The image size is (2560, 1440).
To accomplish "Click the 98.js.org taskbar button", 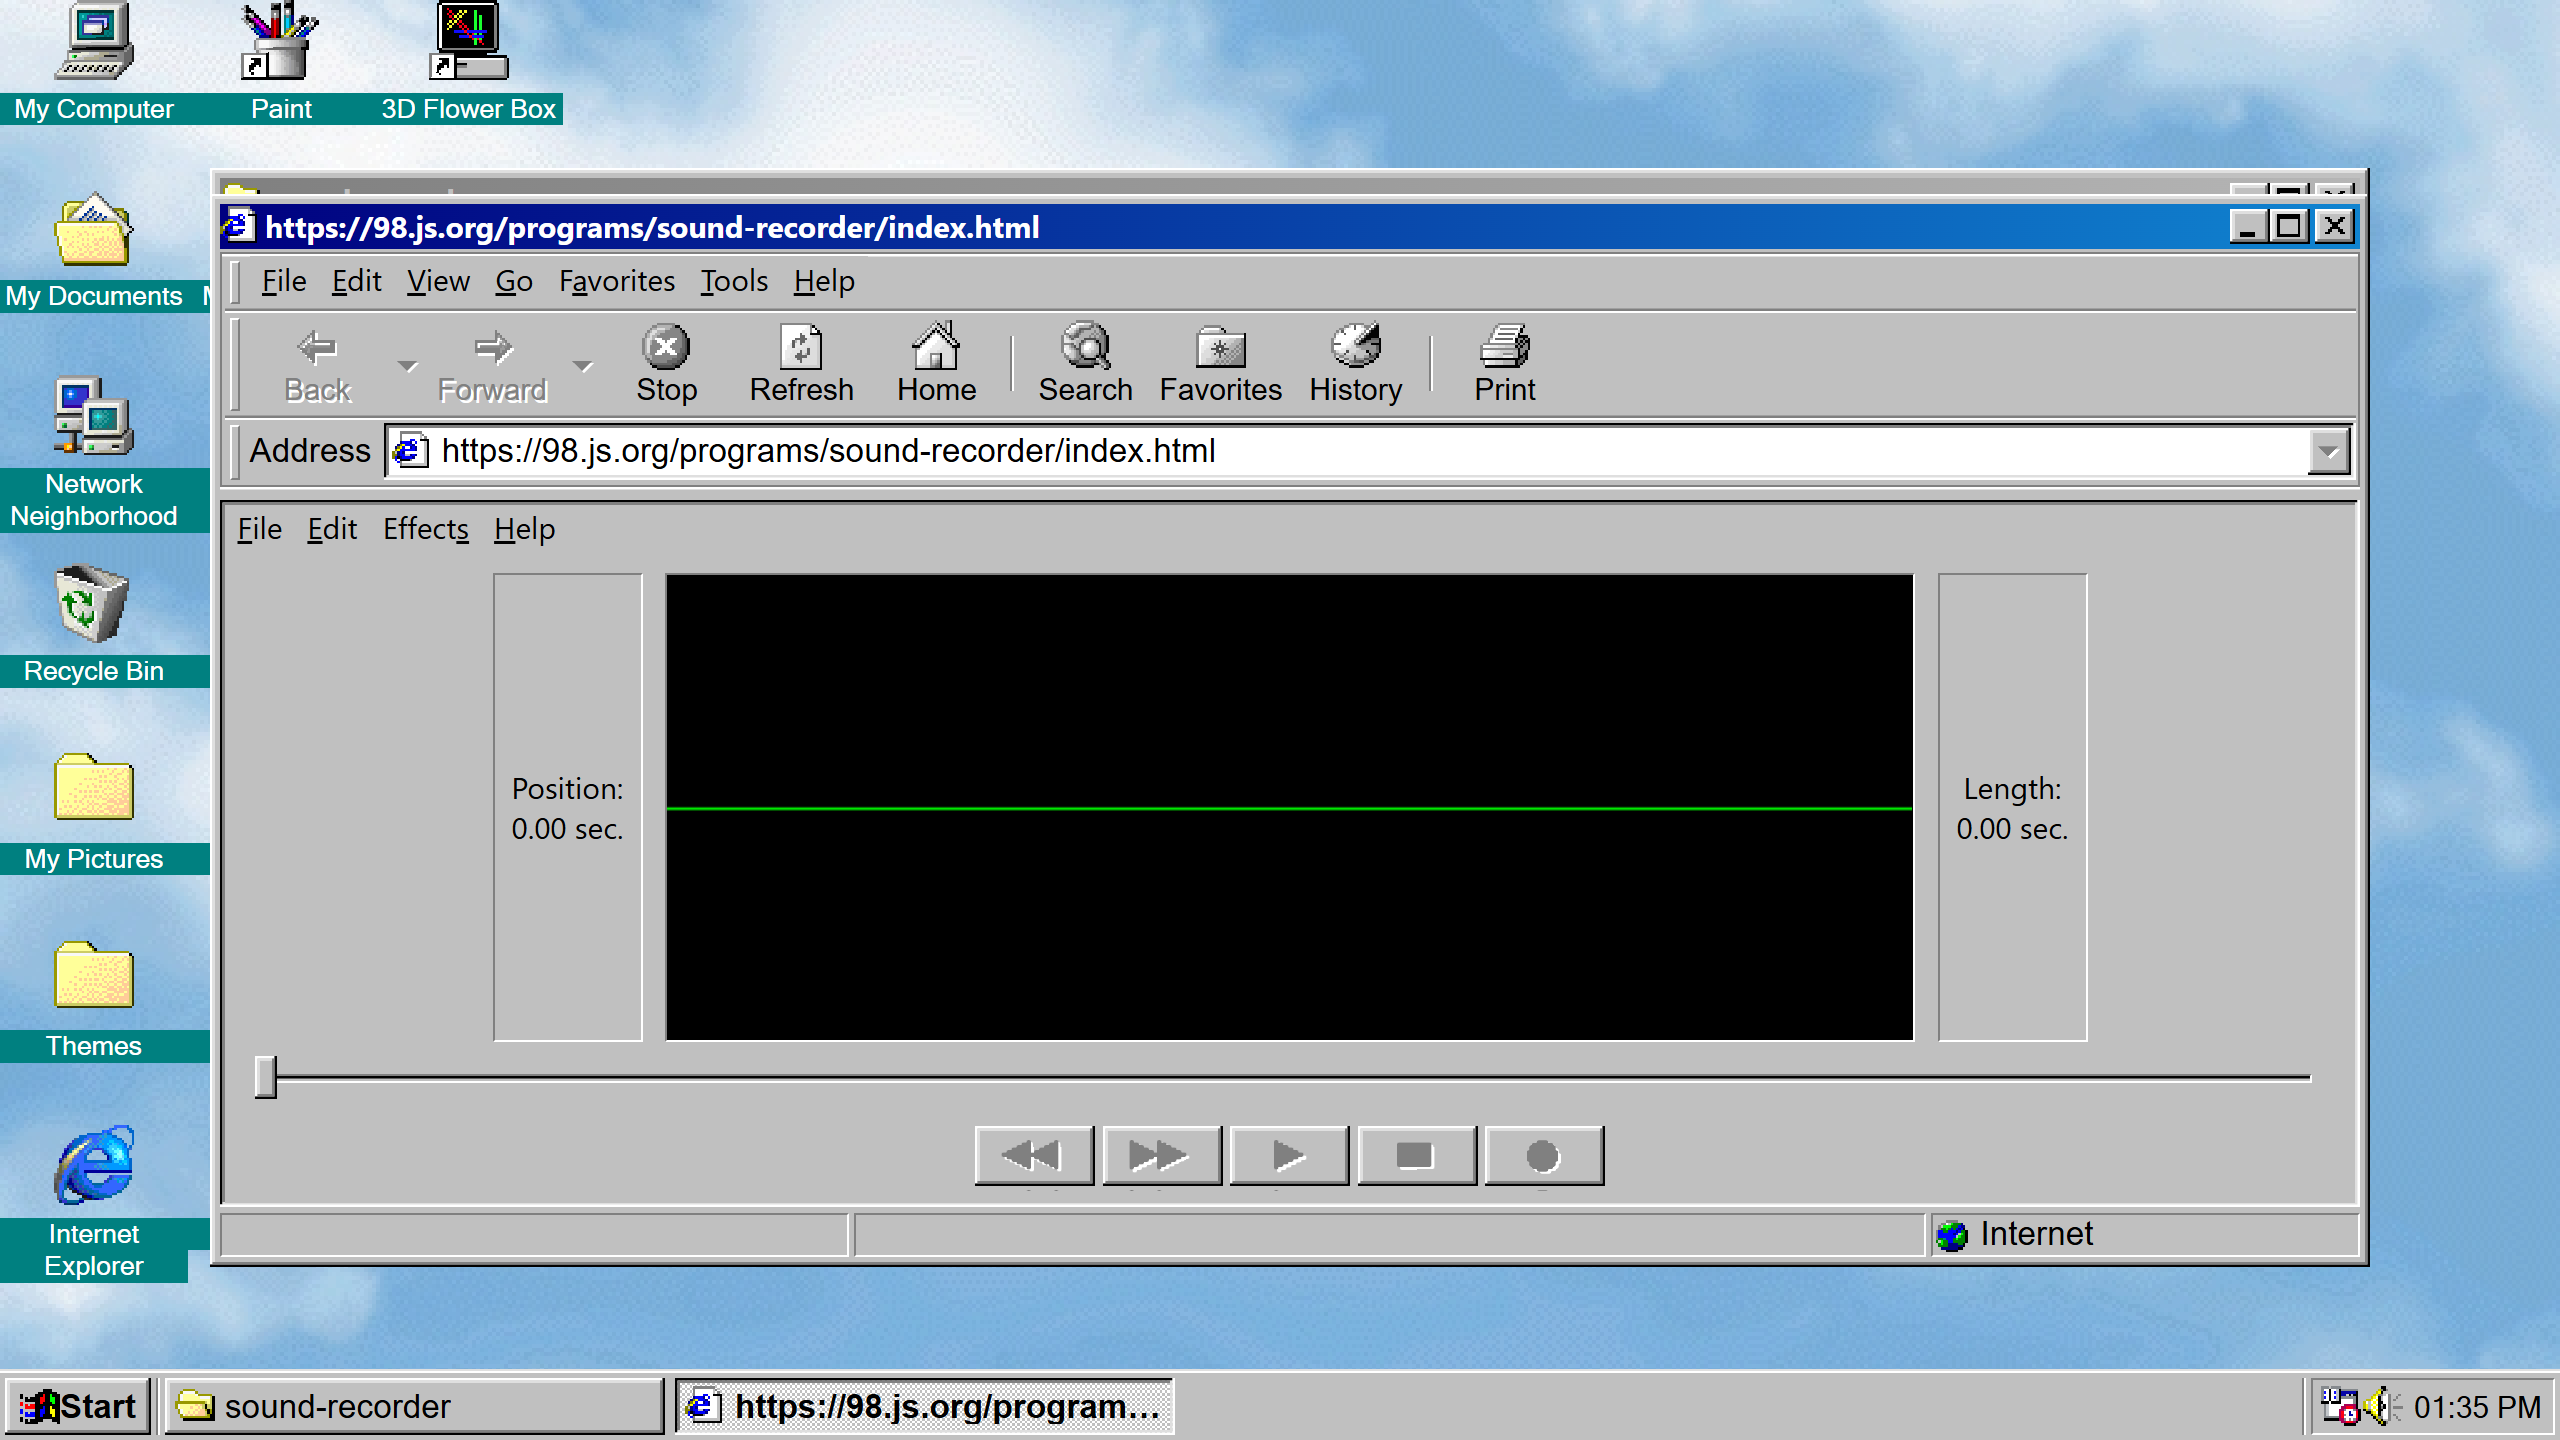I will pos(924,1406).
